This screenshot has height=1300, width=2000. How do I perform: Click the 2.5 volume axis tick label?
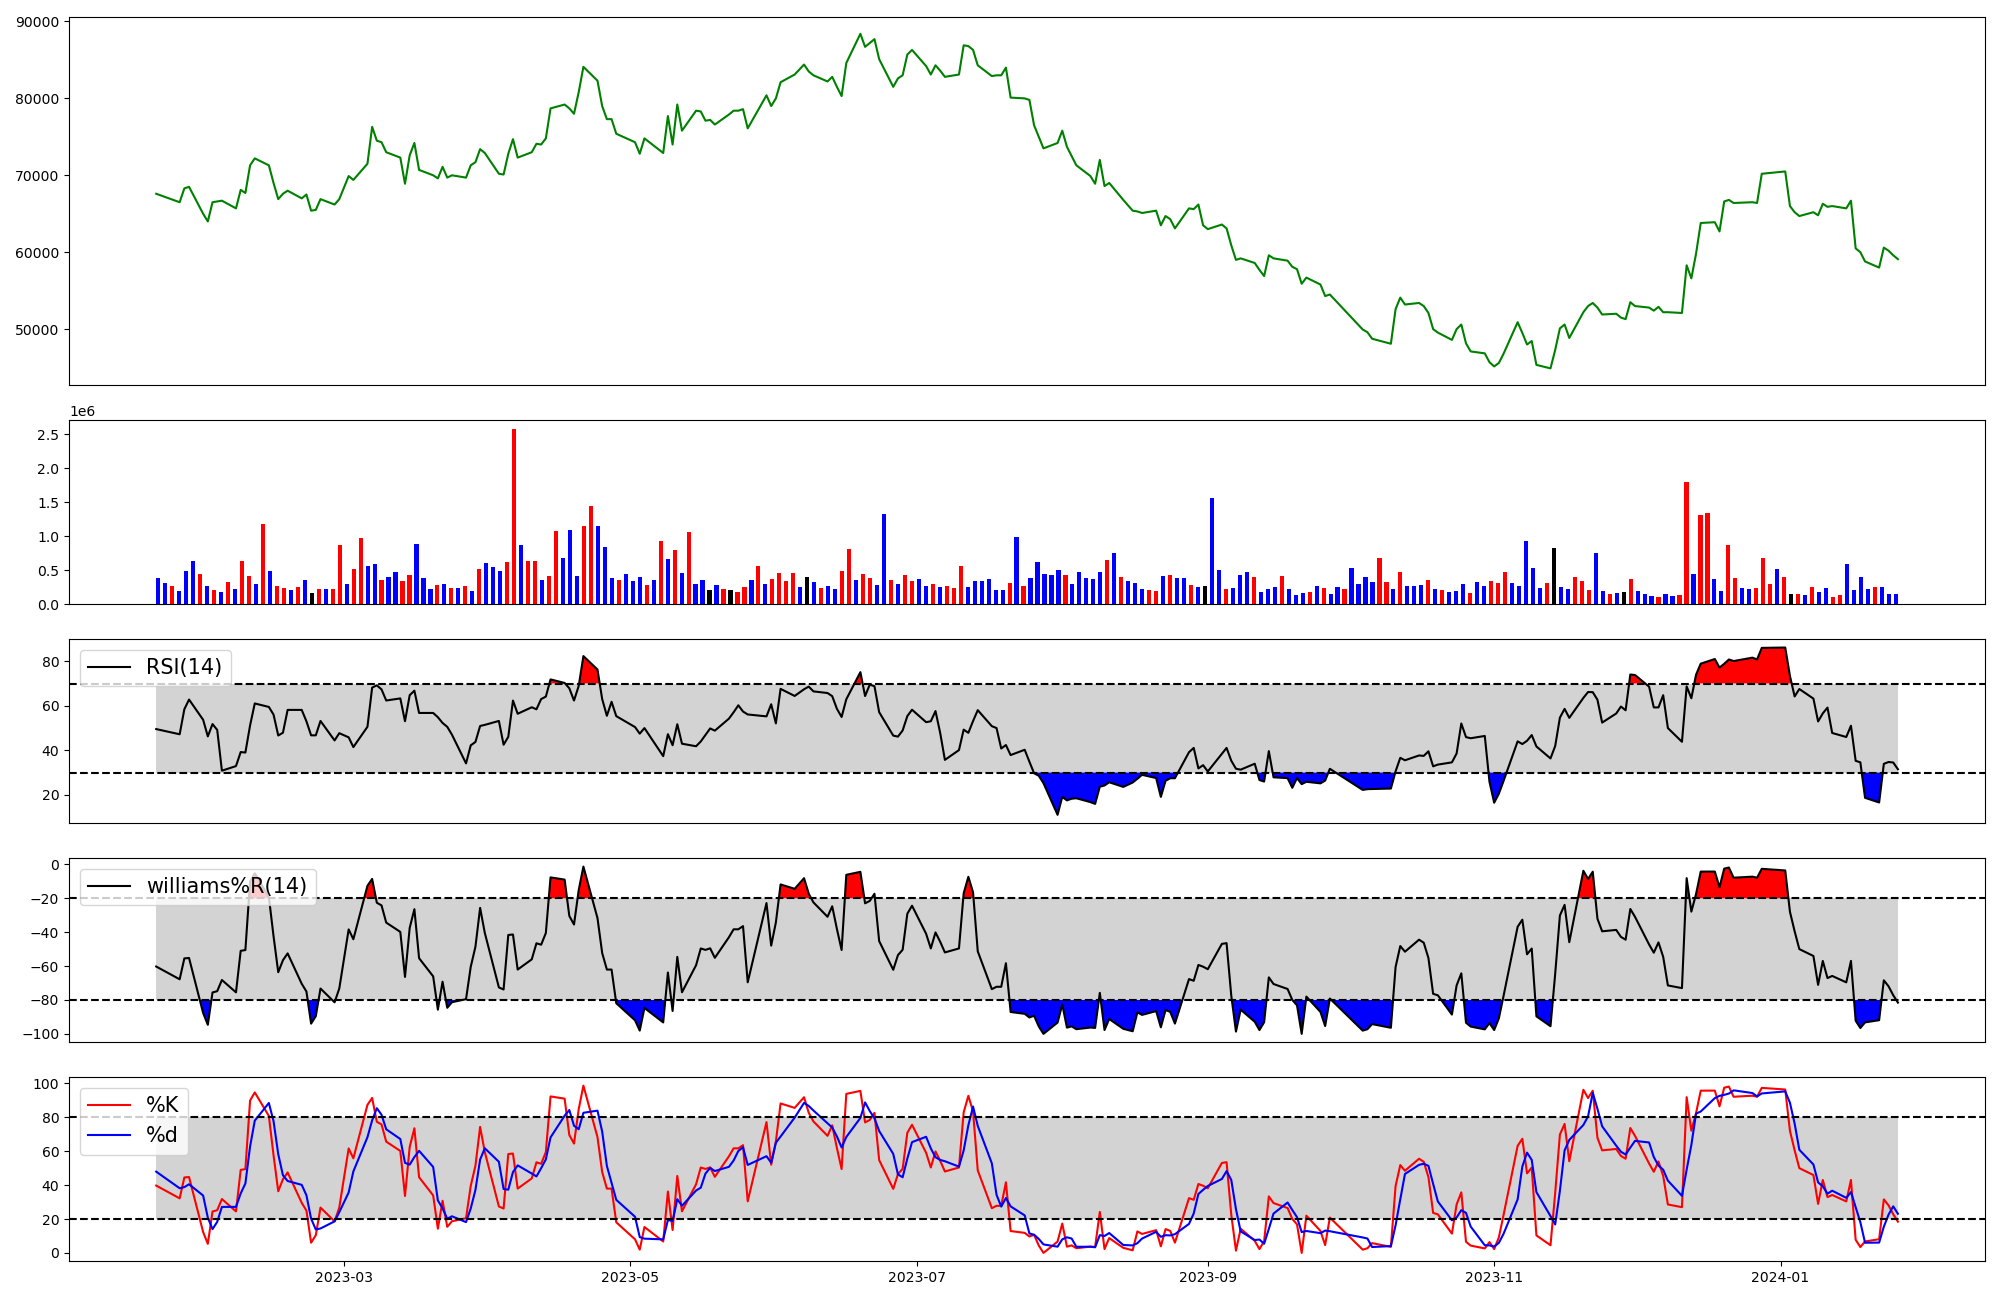[x=48, y=435]
